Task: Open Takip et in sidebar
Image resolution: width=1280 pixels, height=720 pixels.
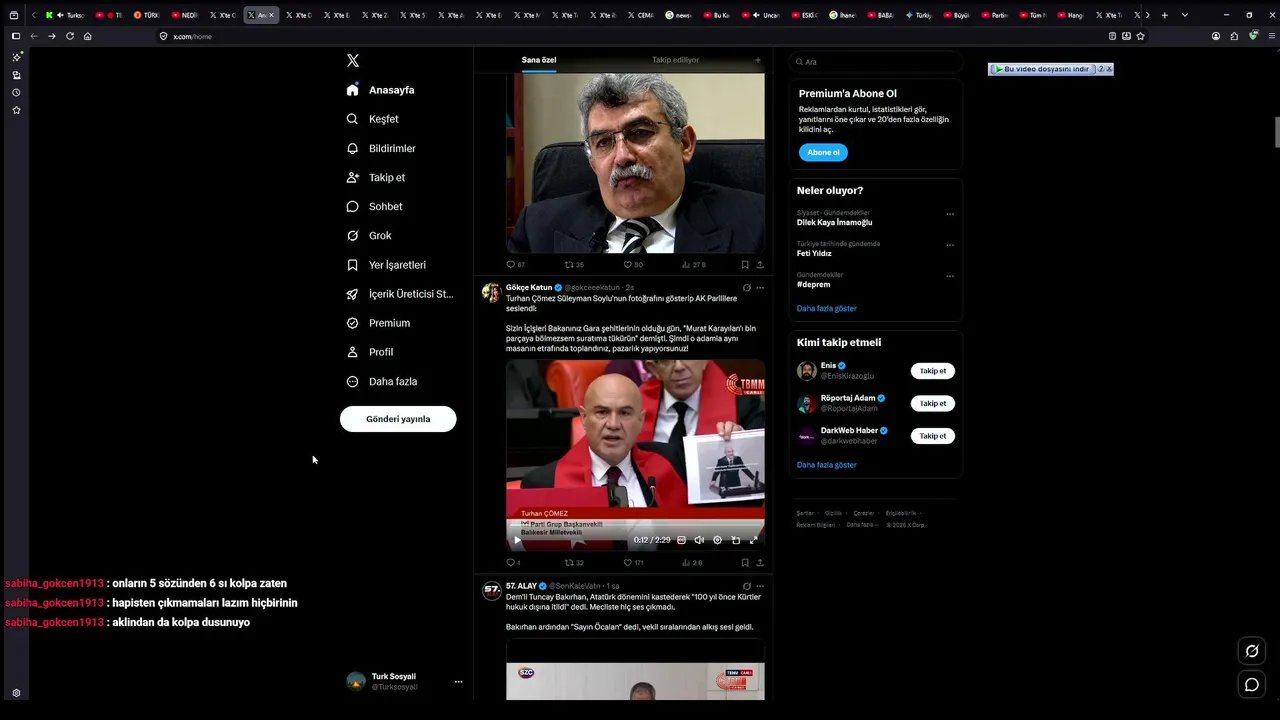Action: (375, 177)
